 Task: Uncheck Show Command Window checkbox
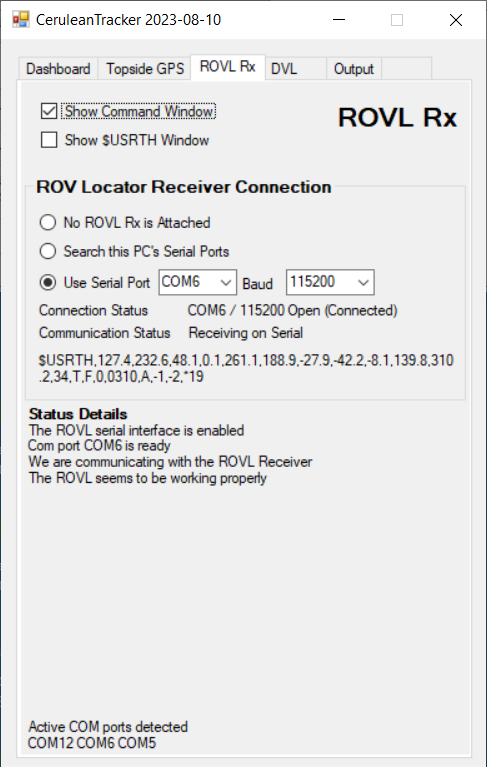click(49, 111)
